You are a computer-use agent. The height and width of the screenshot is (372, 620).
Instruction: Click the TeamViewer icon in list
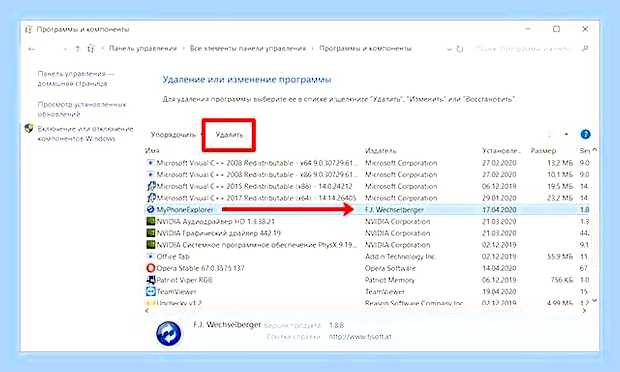(150, 292)
